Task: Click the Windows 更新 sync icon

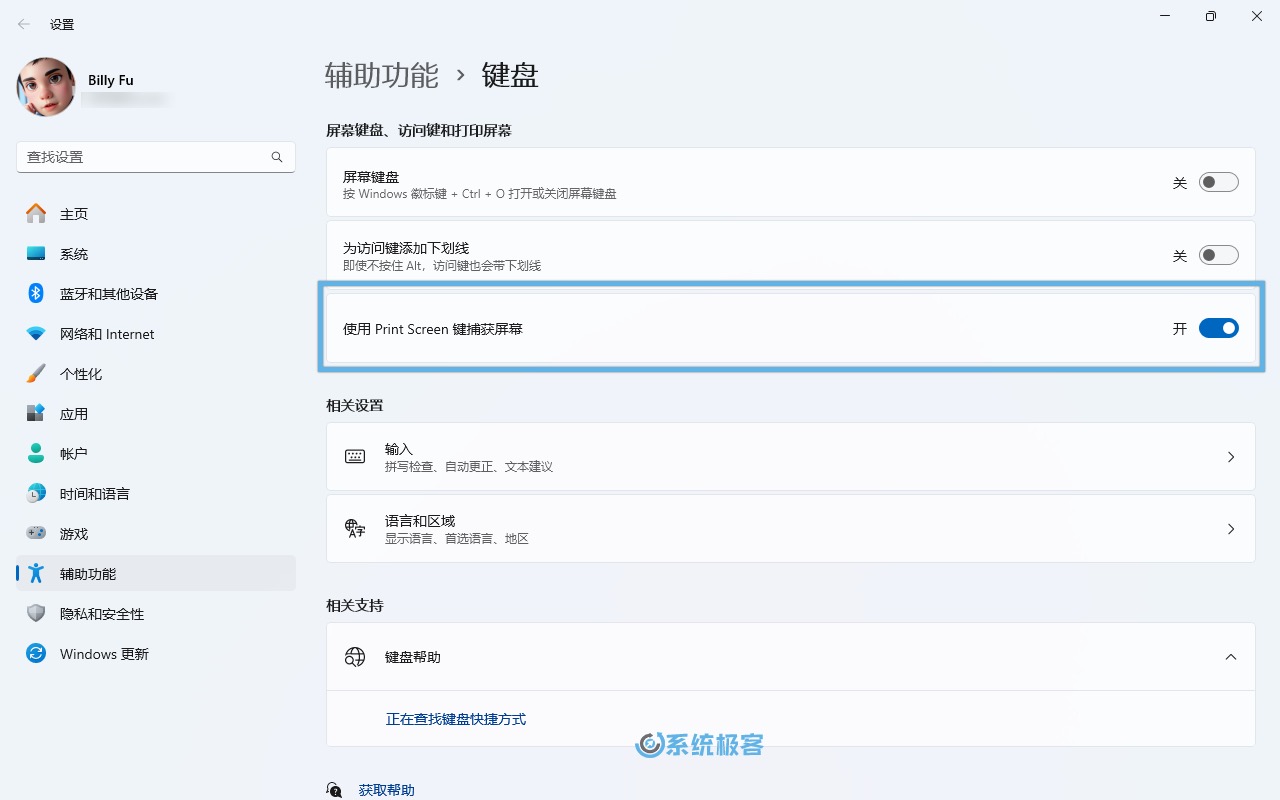Action: pyautogui.click(x=36, y=654)
